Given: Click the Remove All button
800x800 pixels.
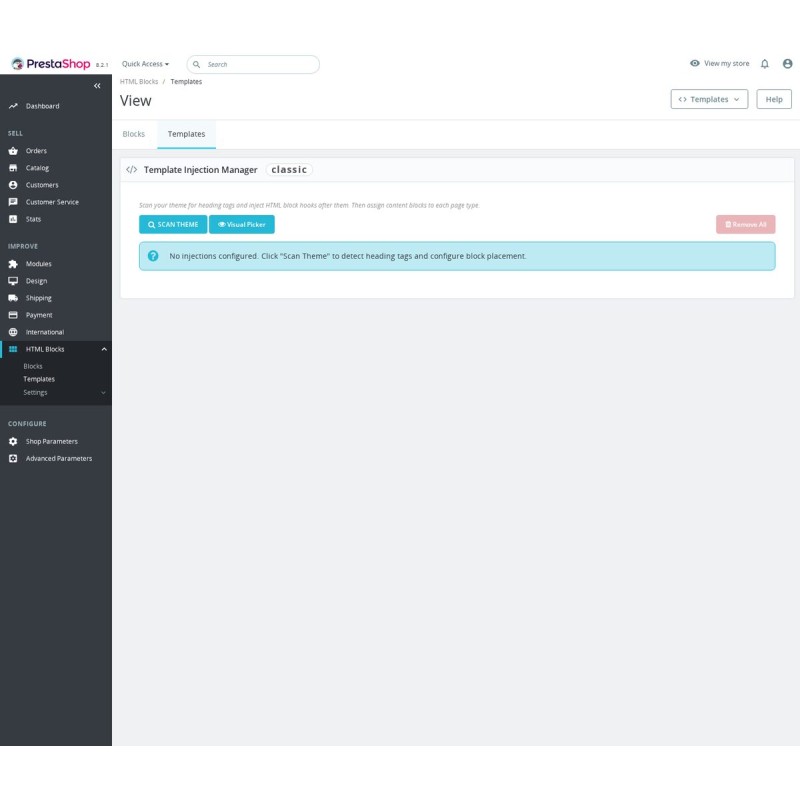Looking at the screenshot, I should (x=745, y=224).
